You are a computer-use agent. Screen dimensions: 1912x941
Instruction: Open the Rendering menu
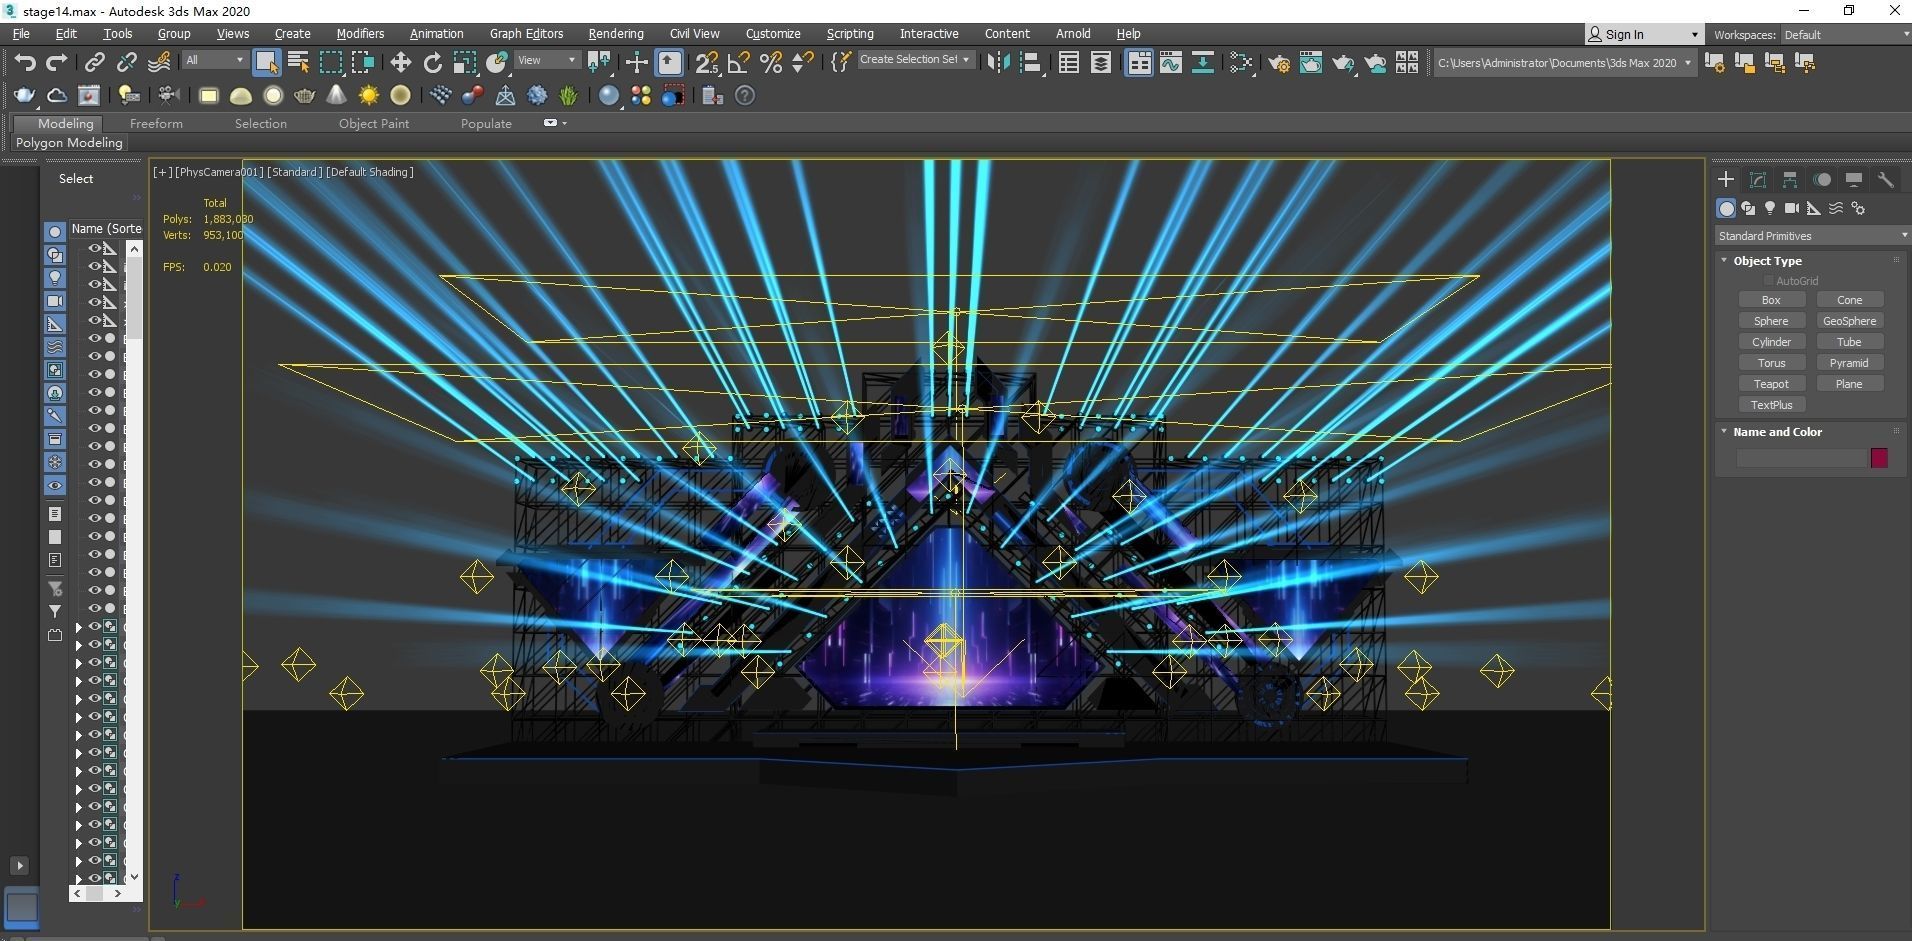tap(615, 34)
